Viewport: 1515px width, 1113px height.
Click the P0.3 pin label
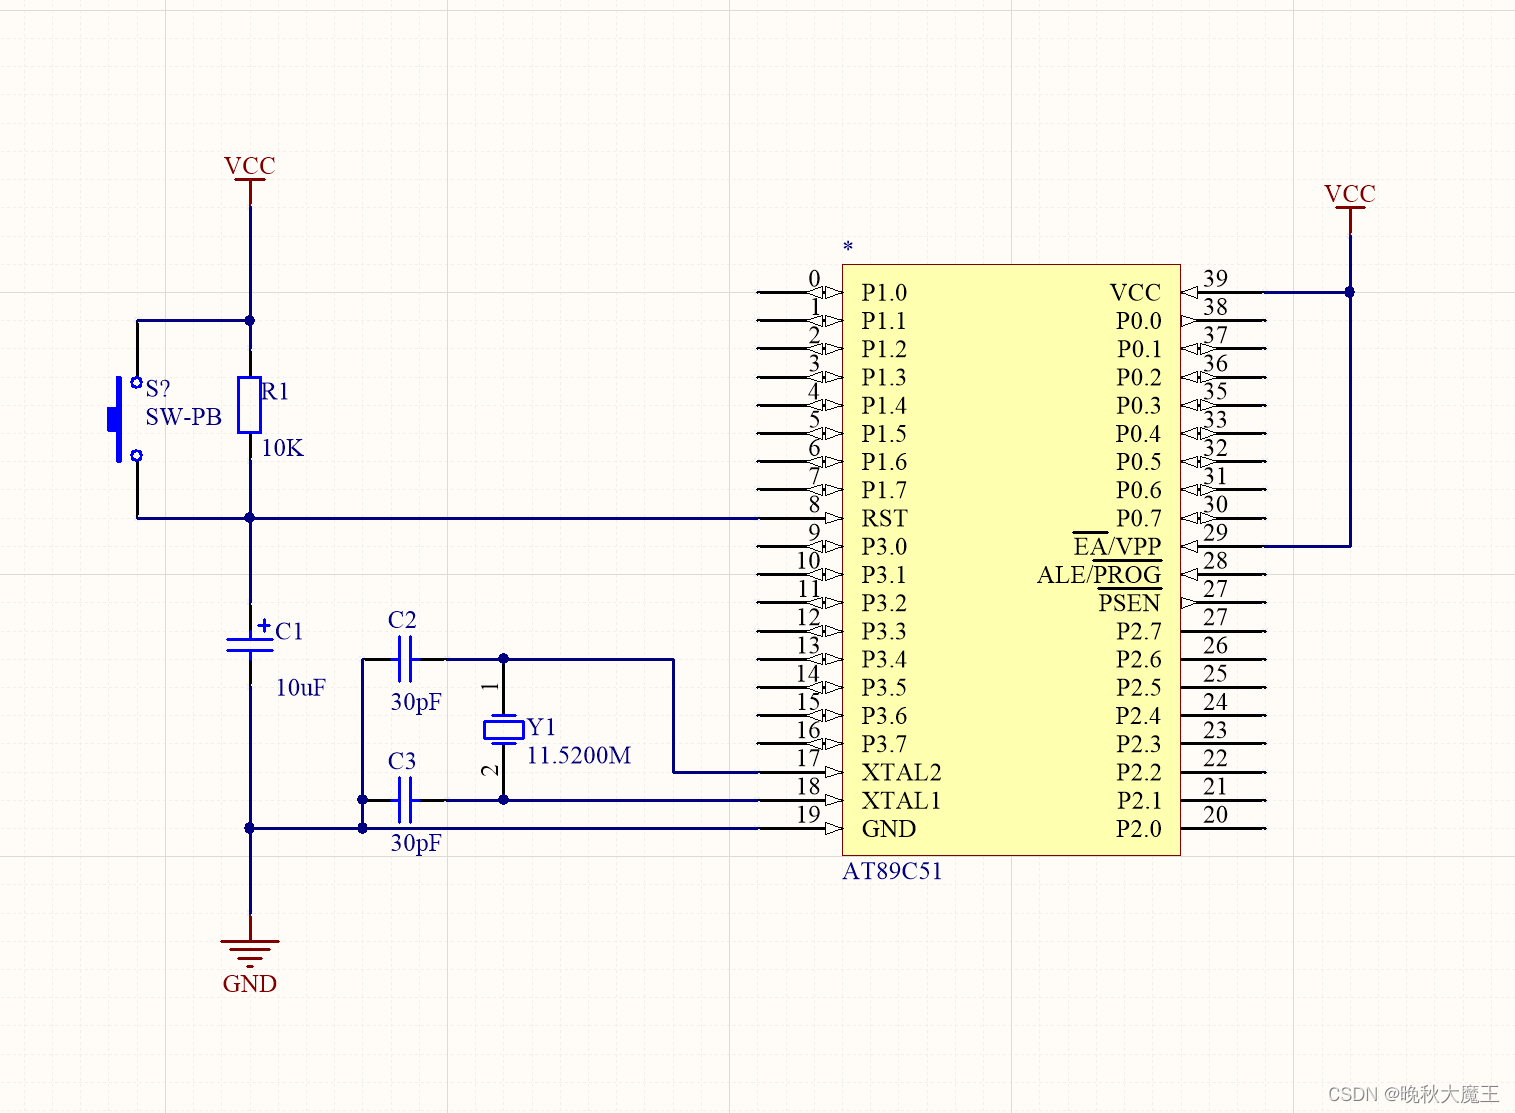[x=1139, y=406]
